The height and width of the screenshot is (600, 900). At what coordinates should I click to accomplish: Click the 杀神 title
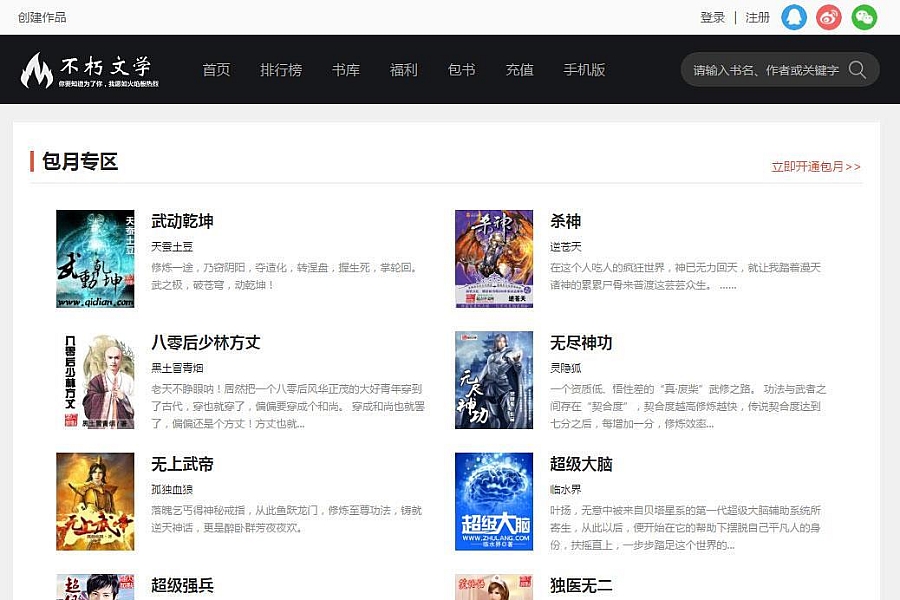(565, 221)
